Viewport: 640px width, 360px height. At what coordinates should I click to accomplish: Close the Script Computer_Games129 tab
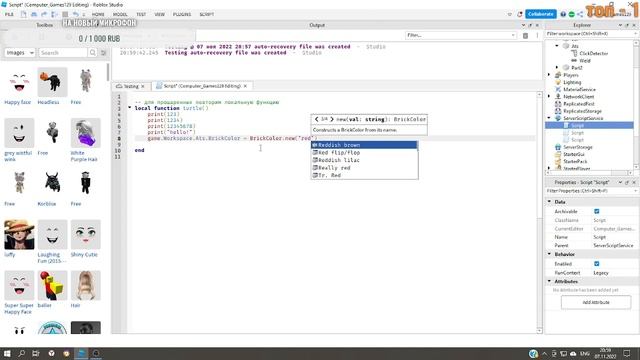[245, 86]
